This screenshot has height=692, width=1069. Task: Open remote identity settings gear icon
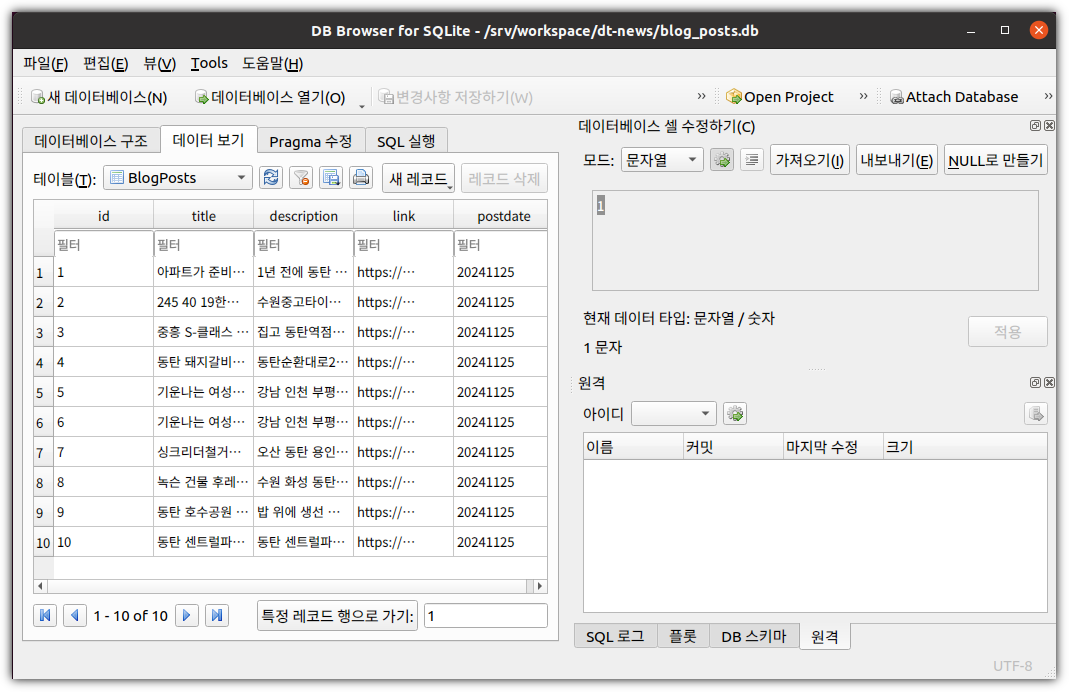click(735, 414)
